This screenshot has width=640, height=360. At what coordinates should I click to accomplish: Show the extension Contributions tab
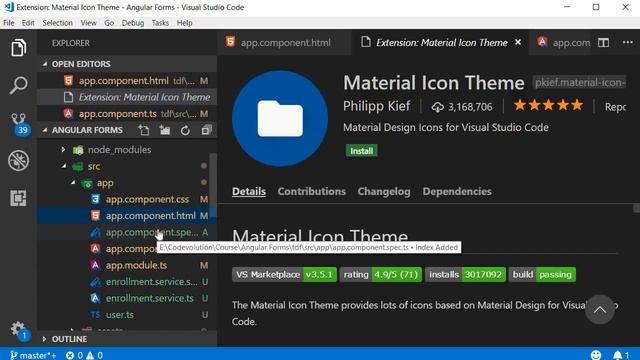tap(311, 191)
